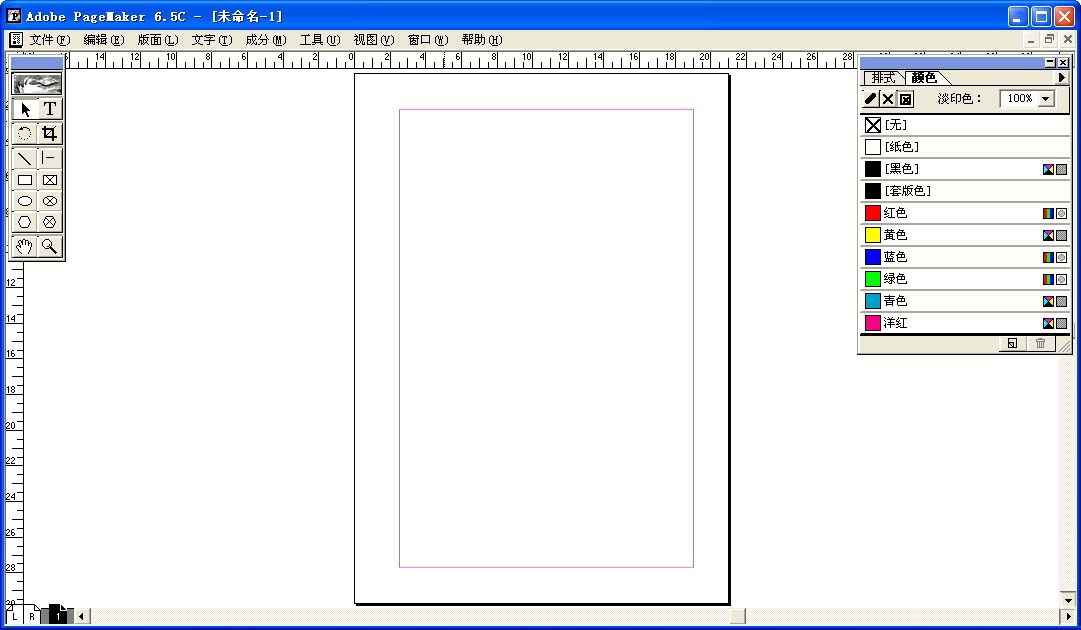
Task: Toggle the Both stroke-and-fill button
Action: click(906, 99)
